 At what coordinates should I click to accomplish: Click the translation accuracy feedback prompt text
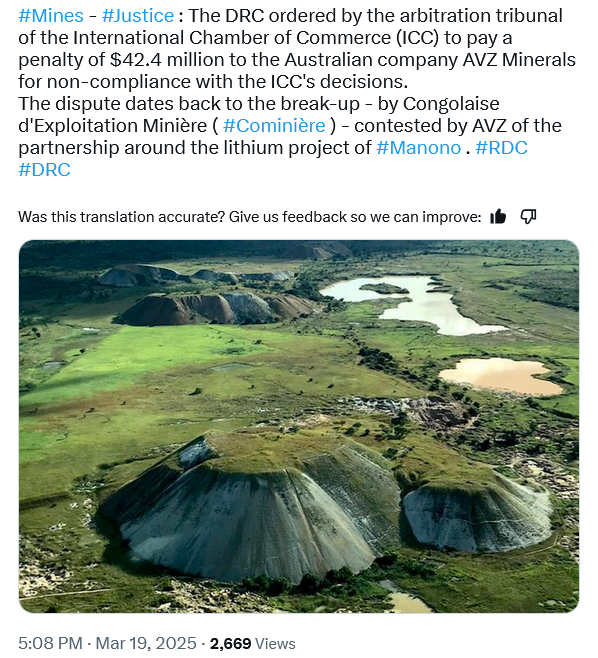(x=250, y=217)
